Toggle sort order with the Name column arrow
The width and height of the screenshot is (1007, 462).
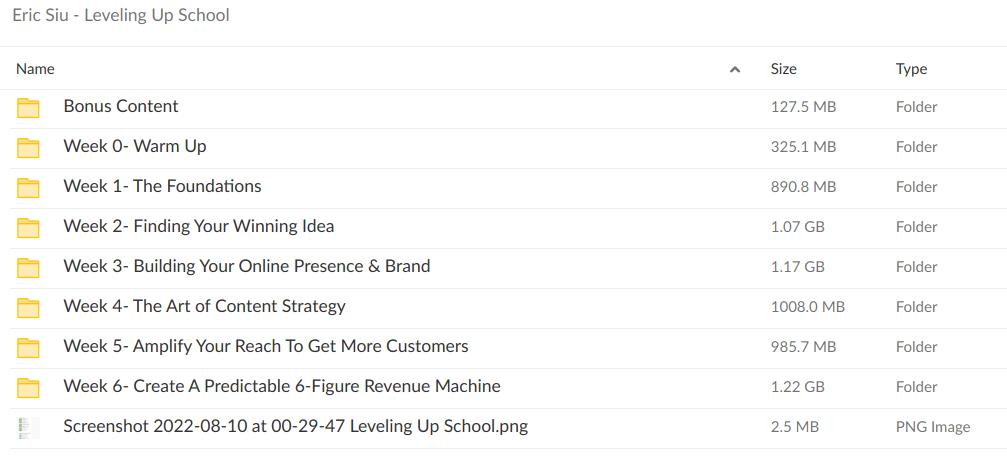point(735,70)
